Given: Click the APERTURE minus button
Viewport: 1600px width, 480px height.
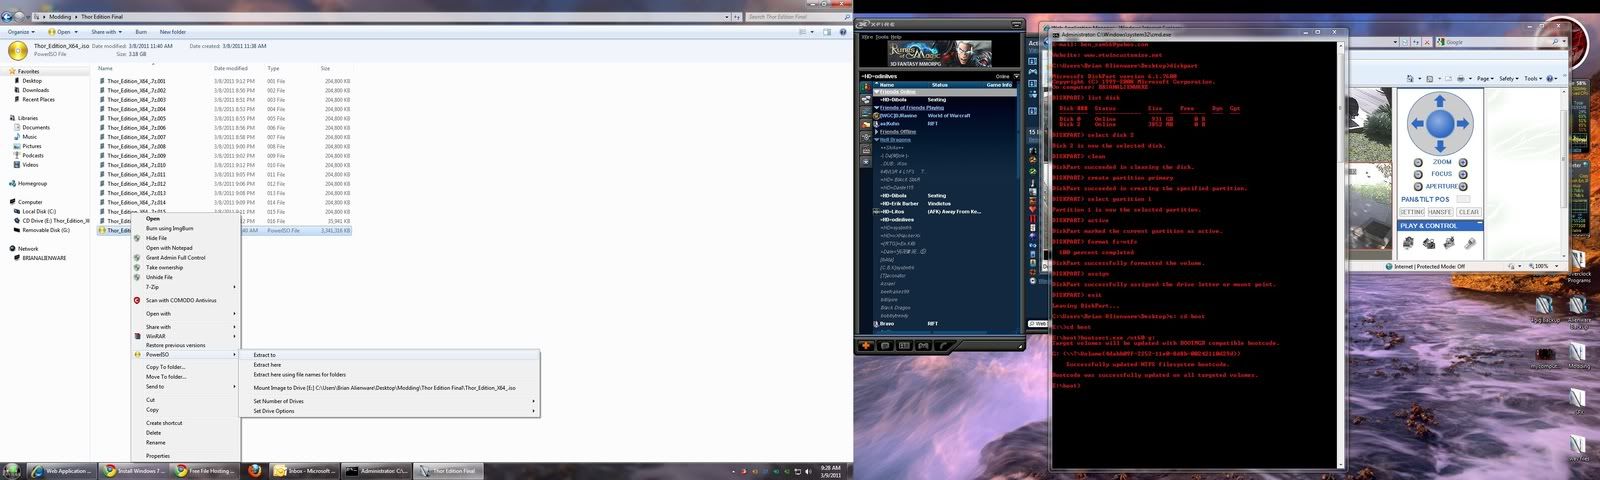Looking at the screenshot, I should click(1418, 186).
